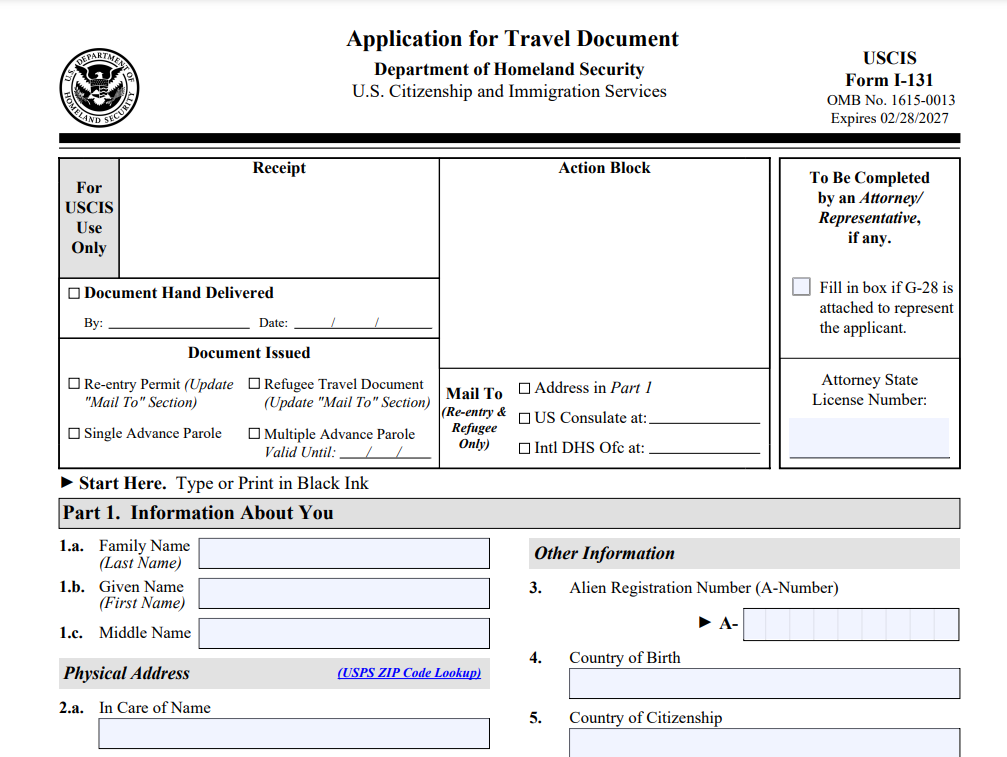Select the Single Advance Parole checkbox
1007x757 pixels.
(74, 433)
